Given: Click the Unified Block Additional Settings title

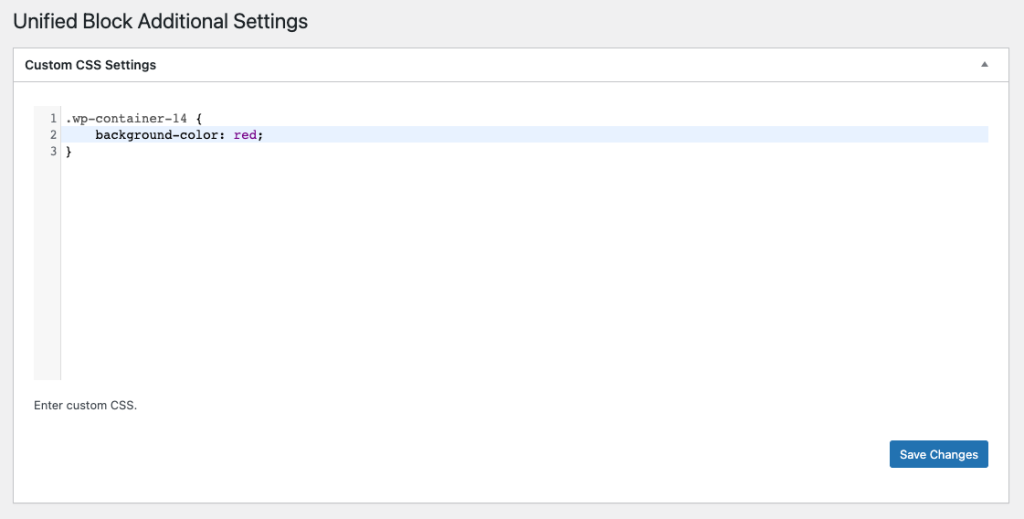Looking at the screenshot, I should coord(161,21).
